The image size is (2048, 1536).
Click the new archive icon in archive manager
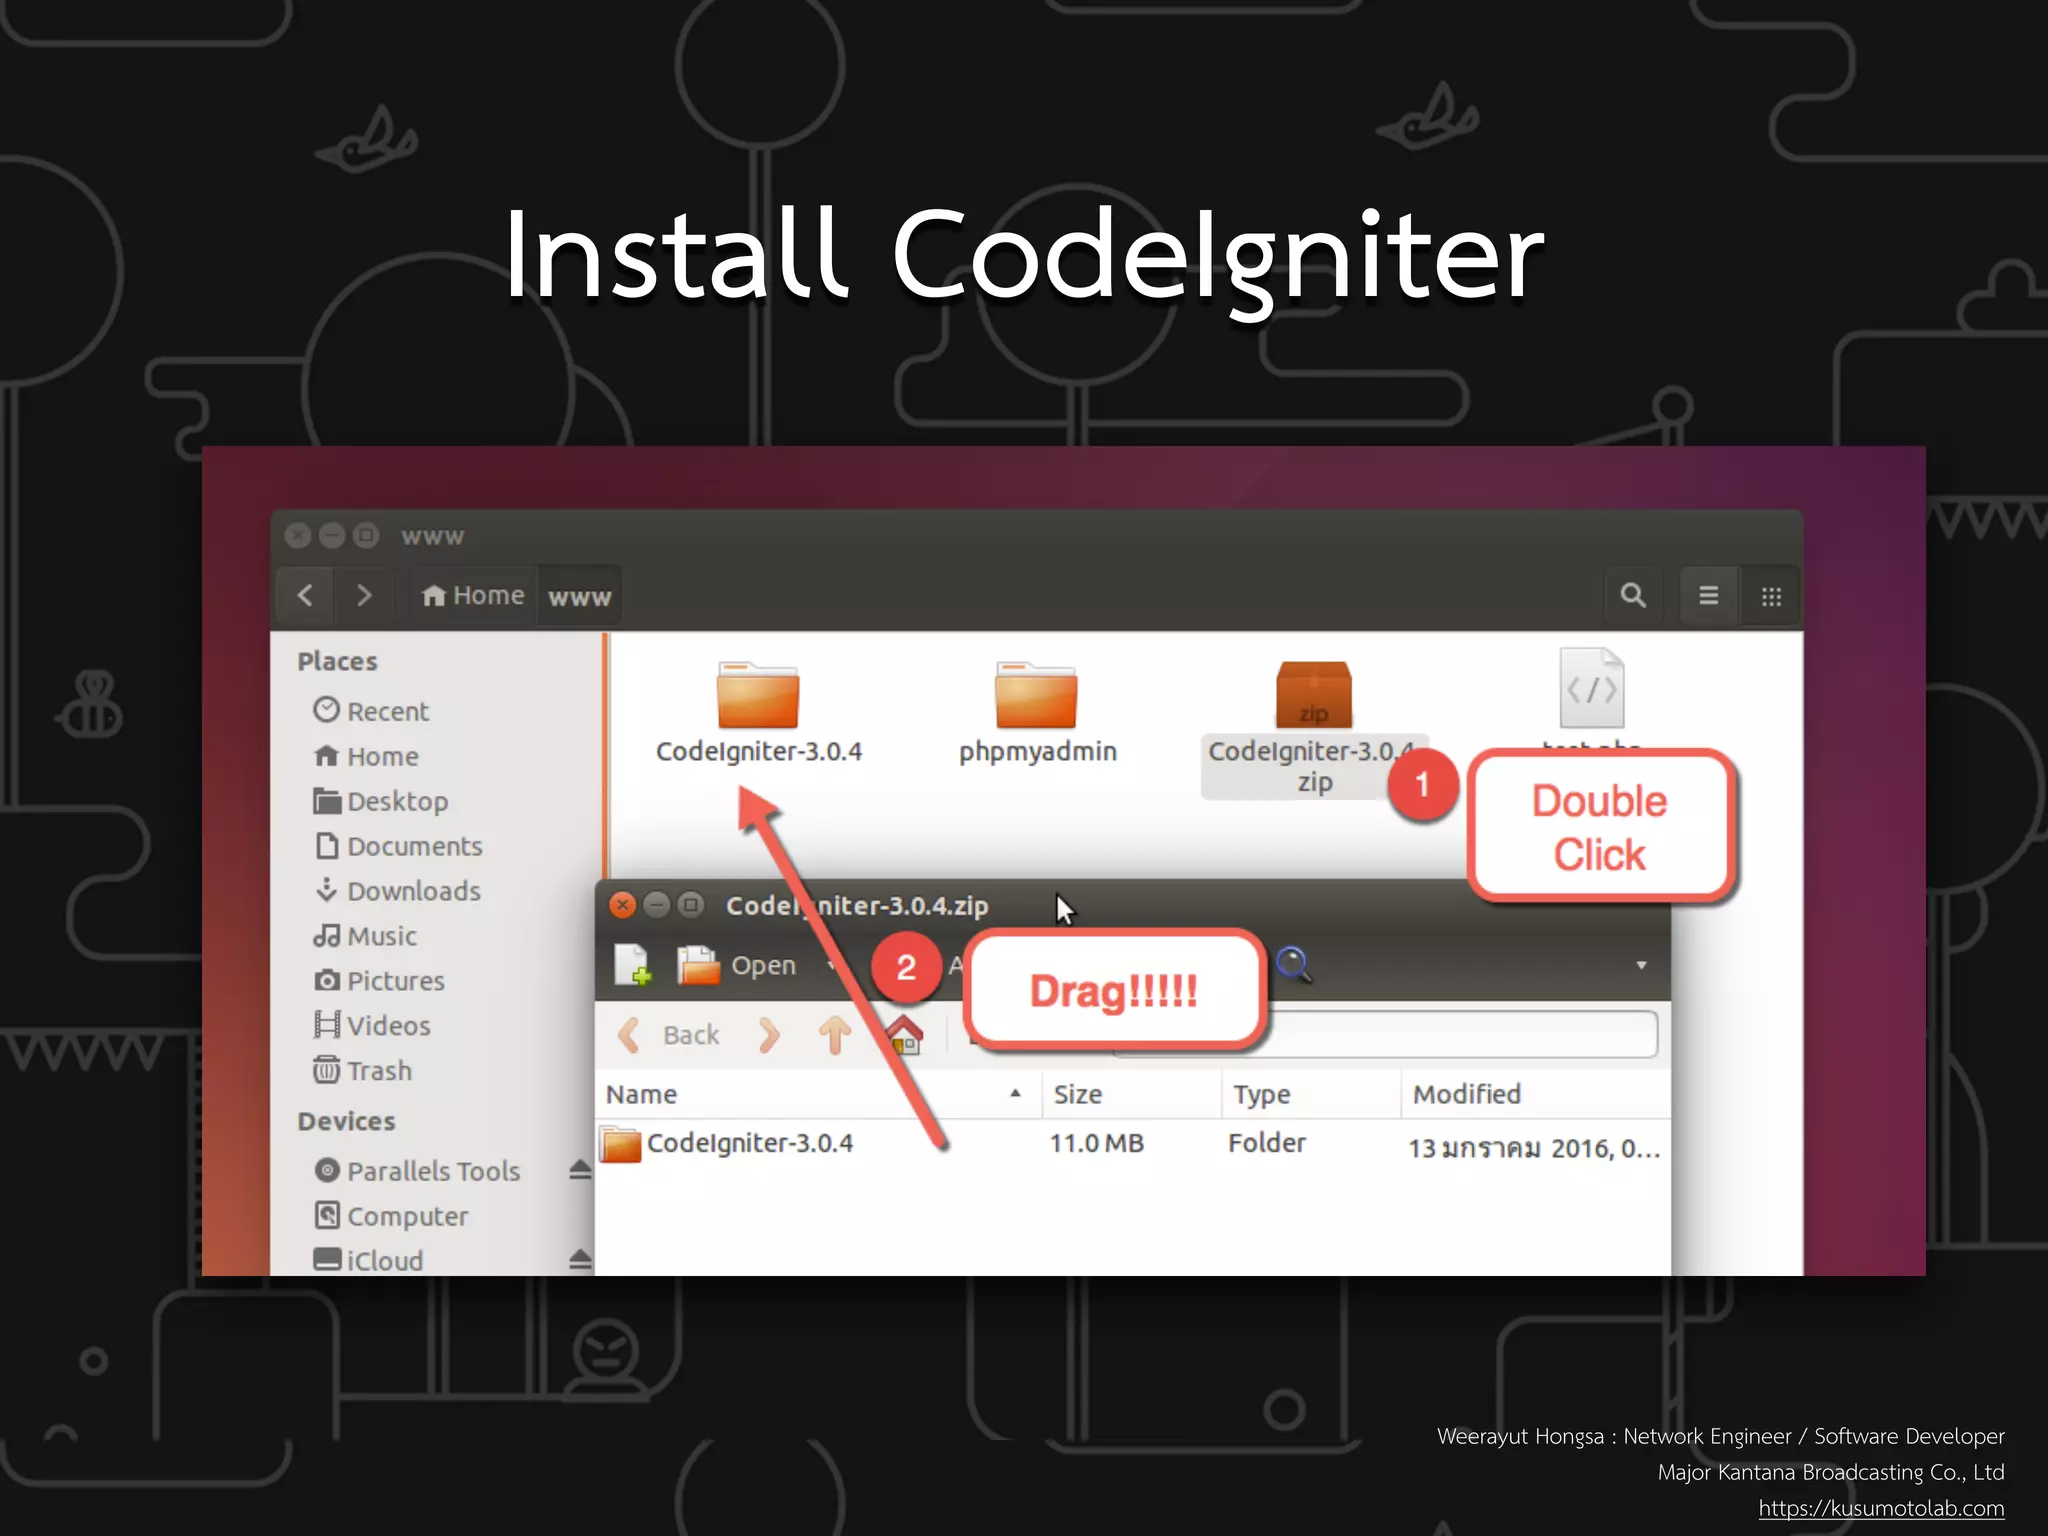[x=632, y=965]
